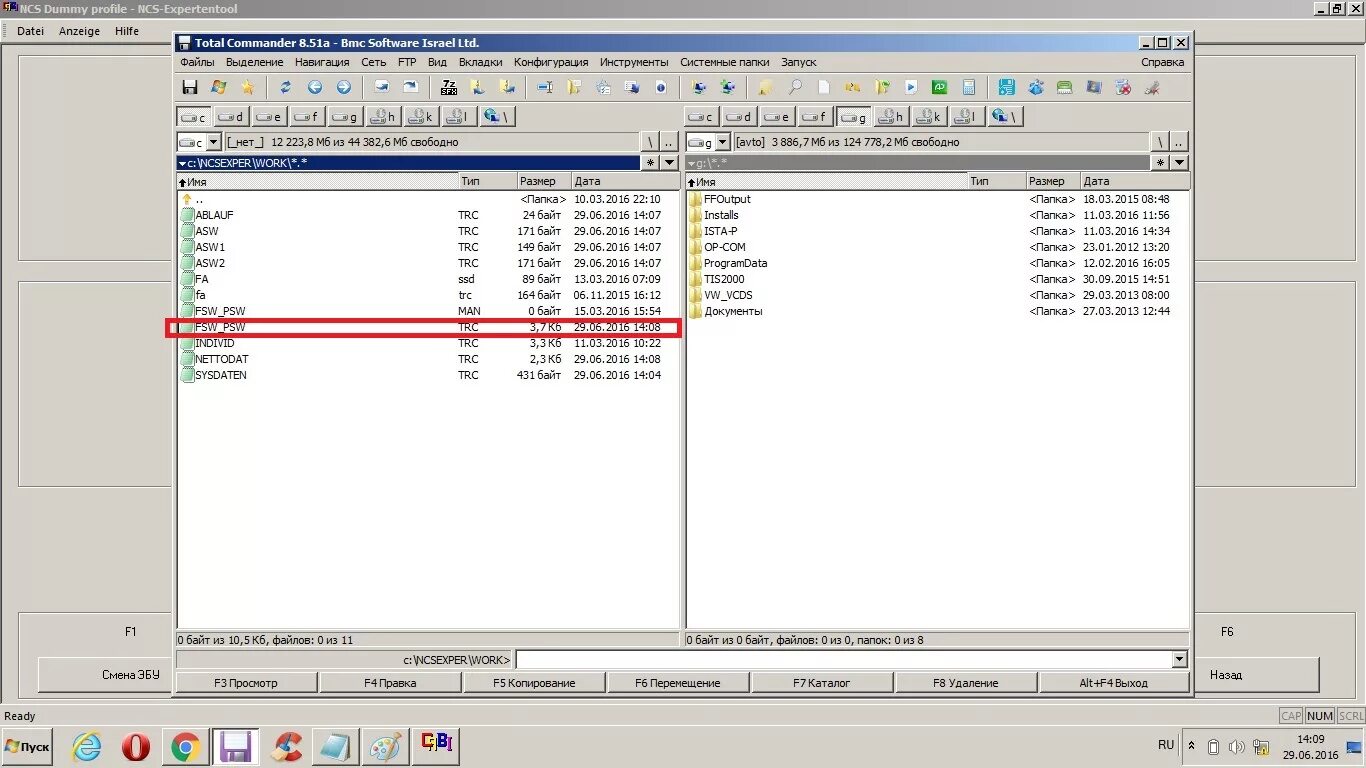
Task: Open Paint from the taskbar
Action: [385, 747]
